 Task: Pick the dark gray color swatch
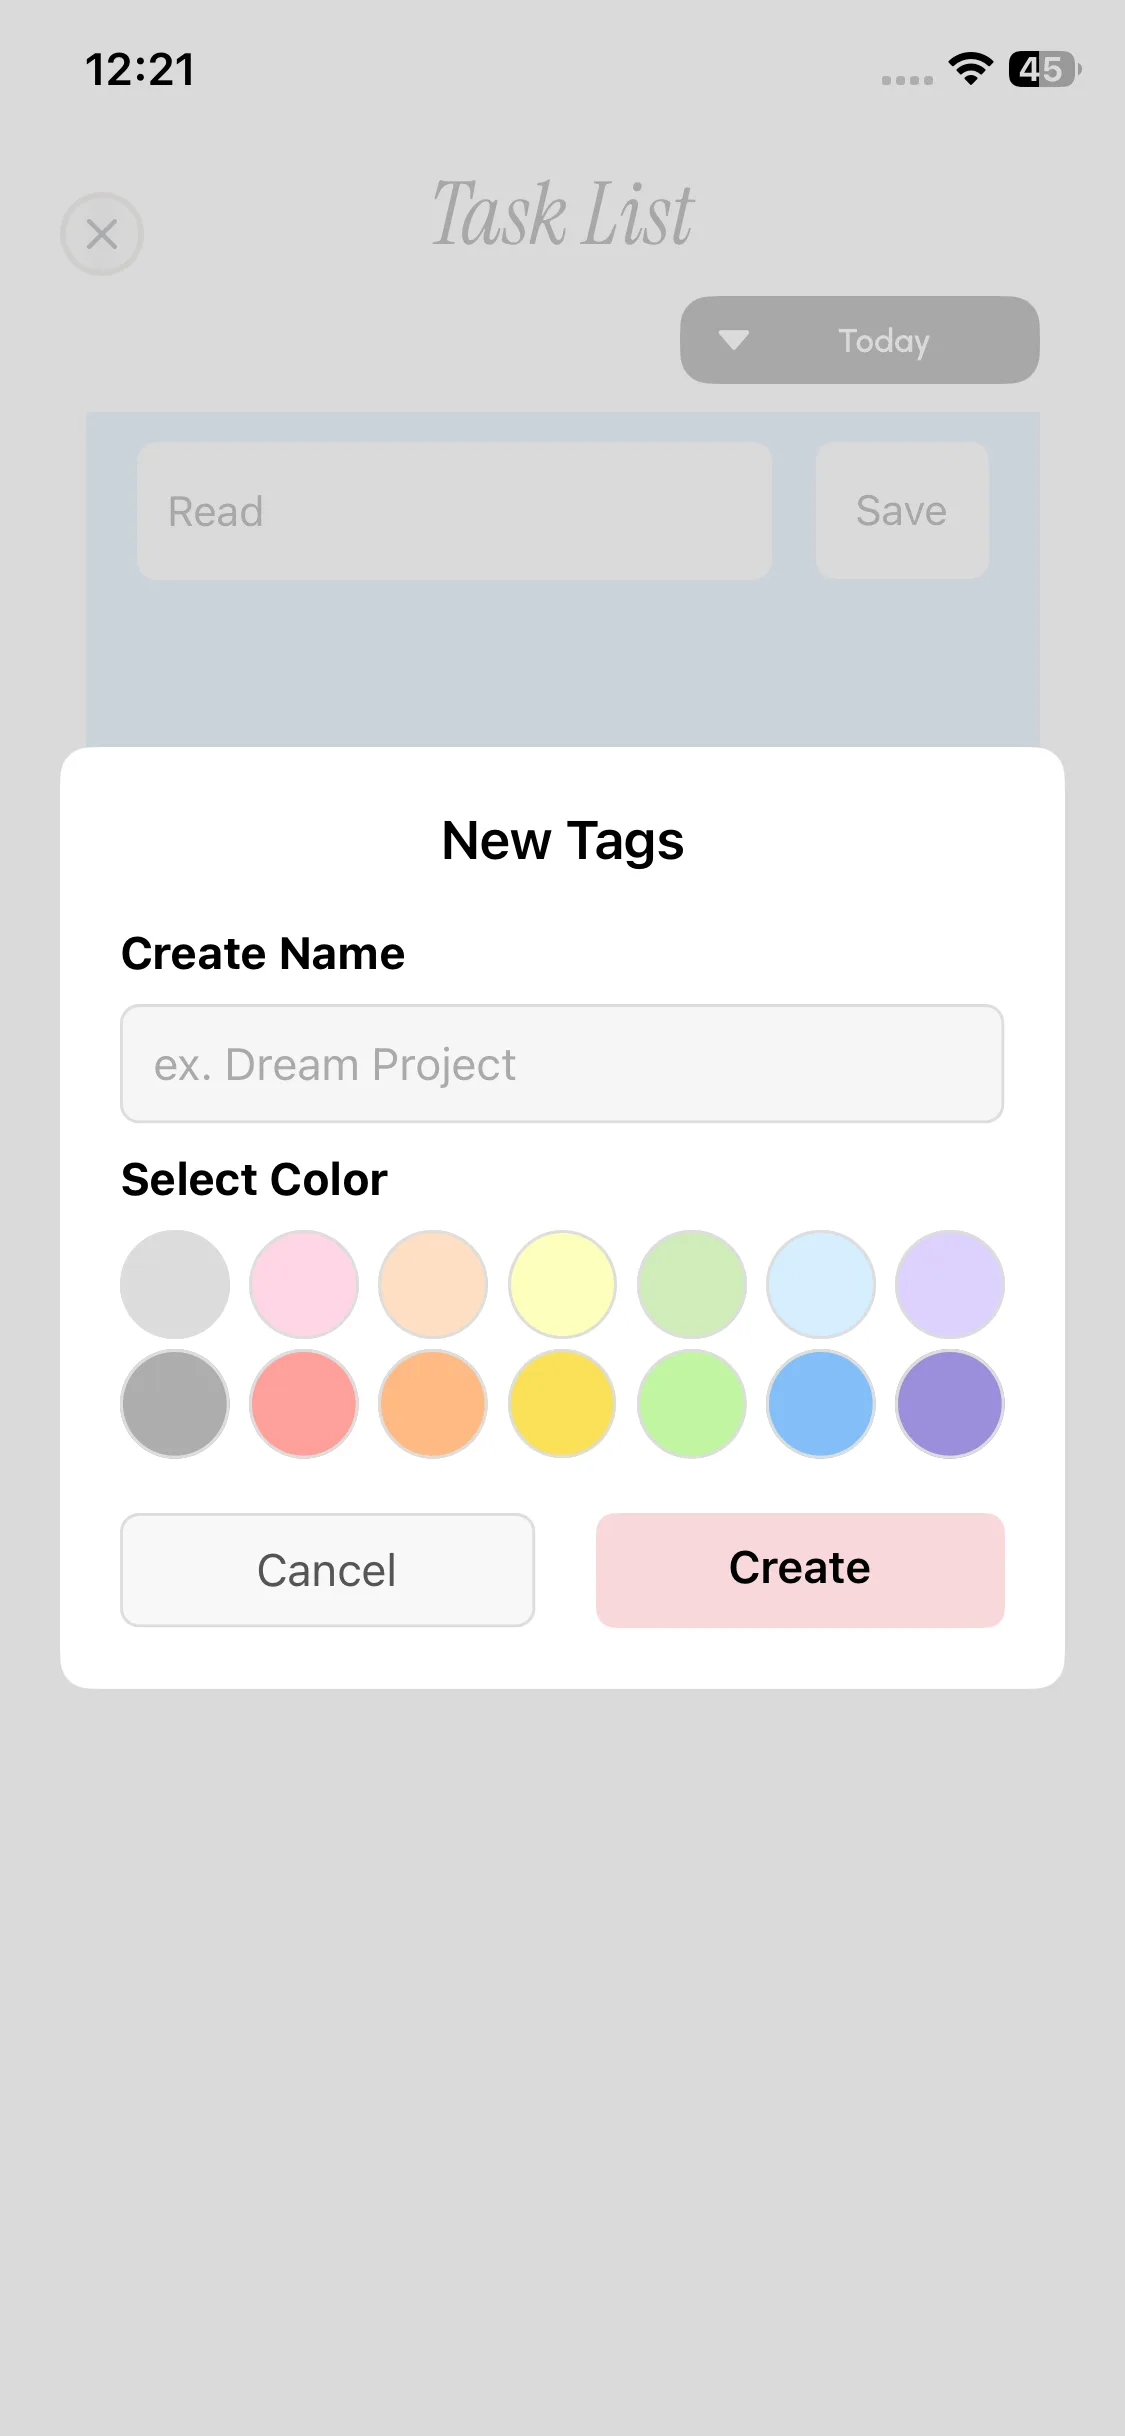tap(175, 1404)
